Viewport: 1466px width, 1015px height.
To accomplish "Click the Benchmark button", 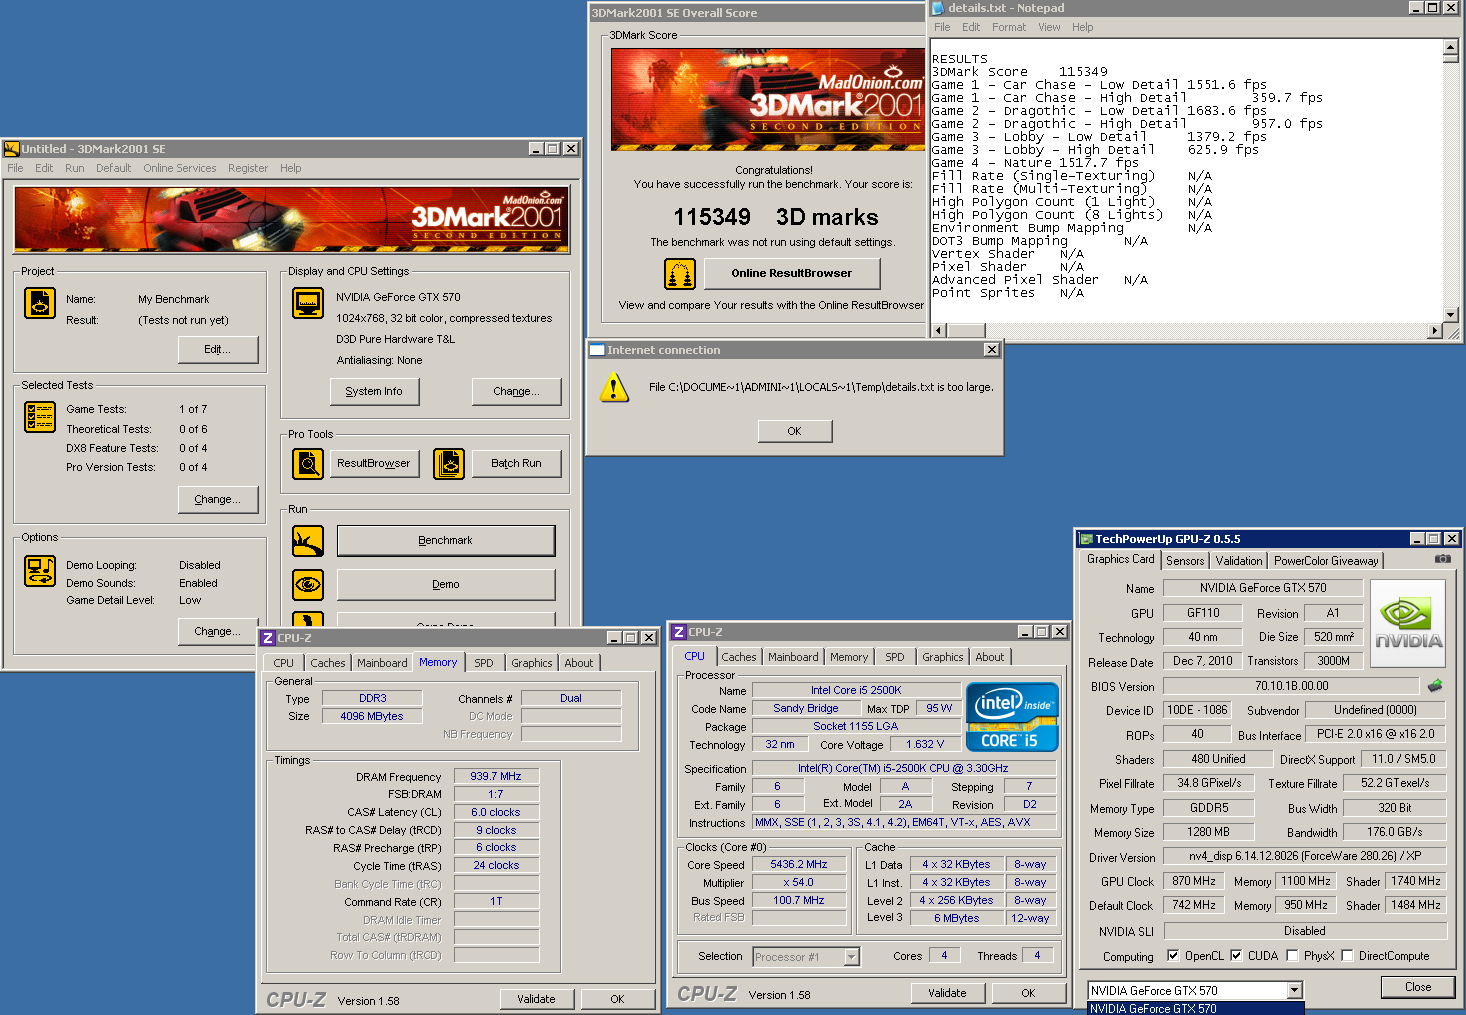I will click(446, 541).
